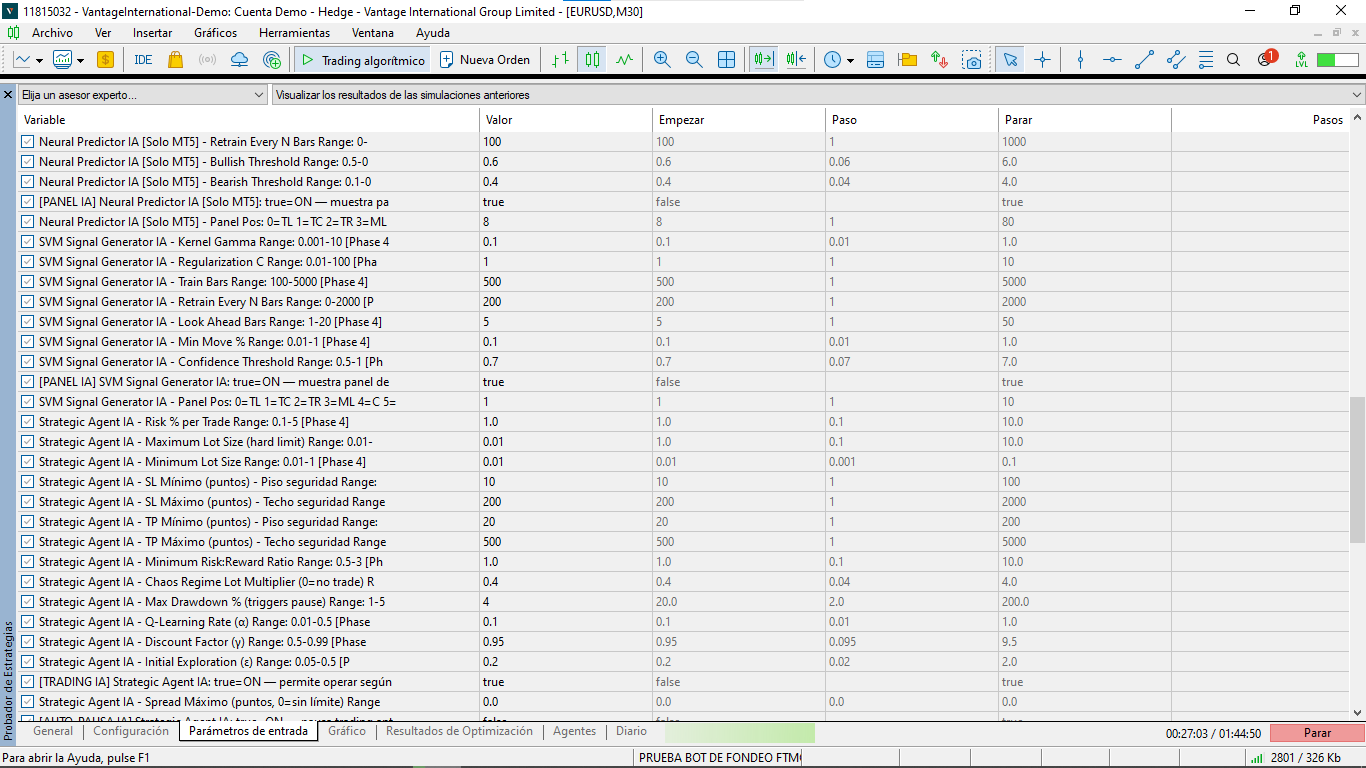Click the Nueva Orden button
Viewport: 1366px width, 768px height.
point(485,60)
